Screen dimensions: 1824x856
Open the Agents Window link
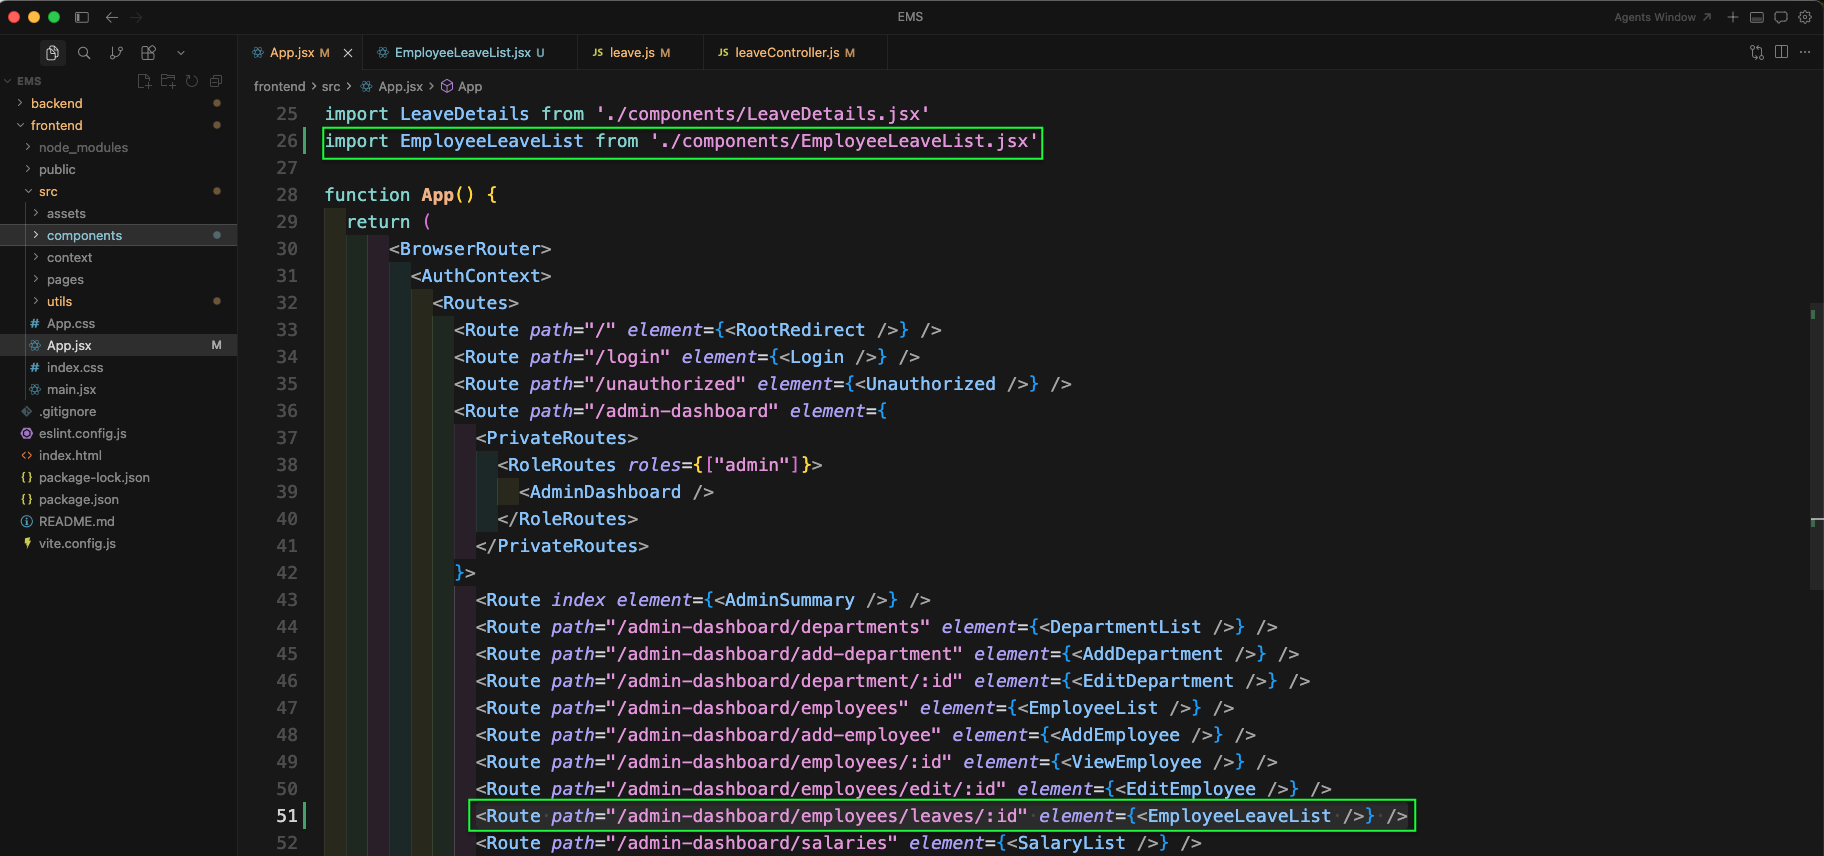click(1662, 17)
